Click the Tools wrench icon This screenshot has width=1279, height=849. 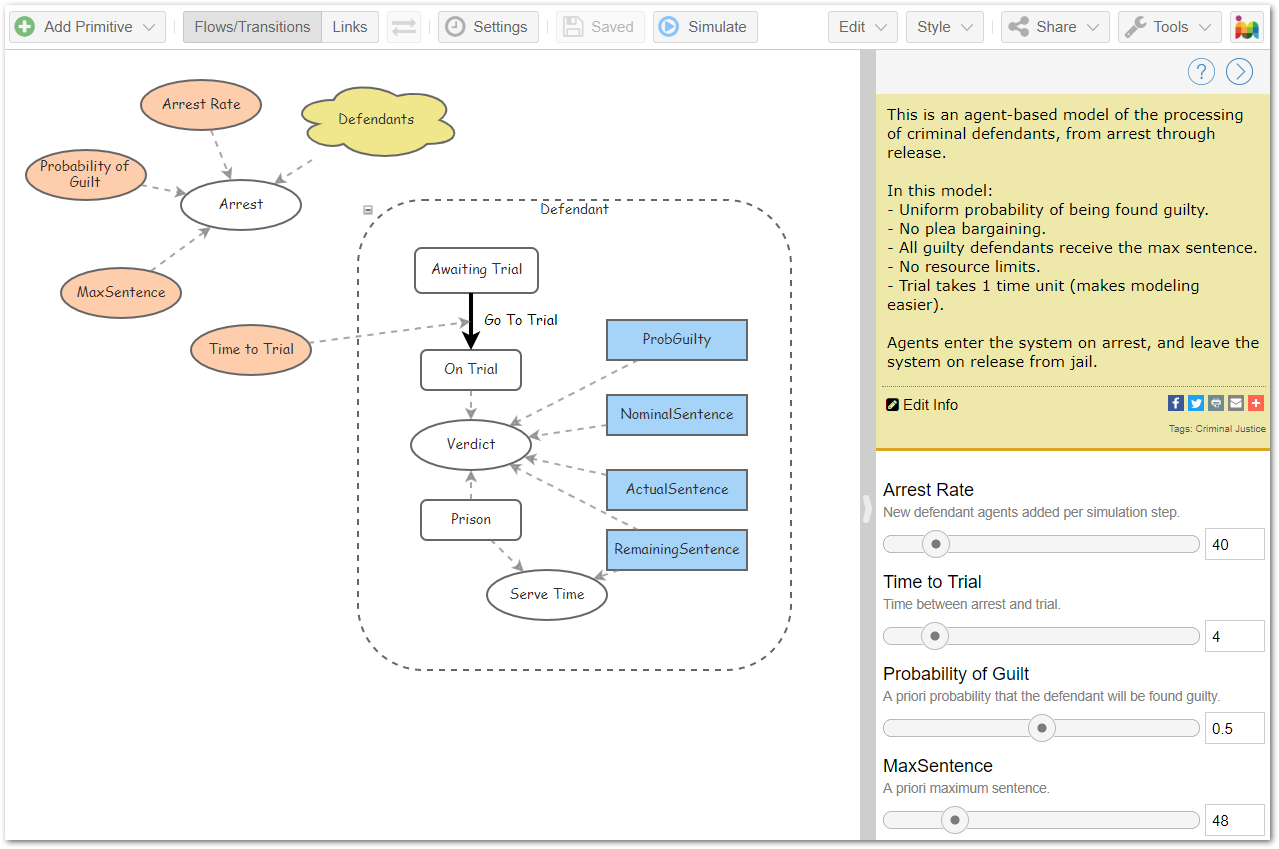pyautogui.click(x=1135, y=27)
